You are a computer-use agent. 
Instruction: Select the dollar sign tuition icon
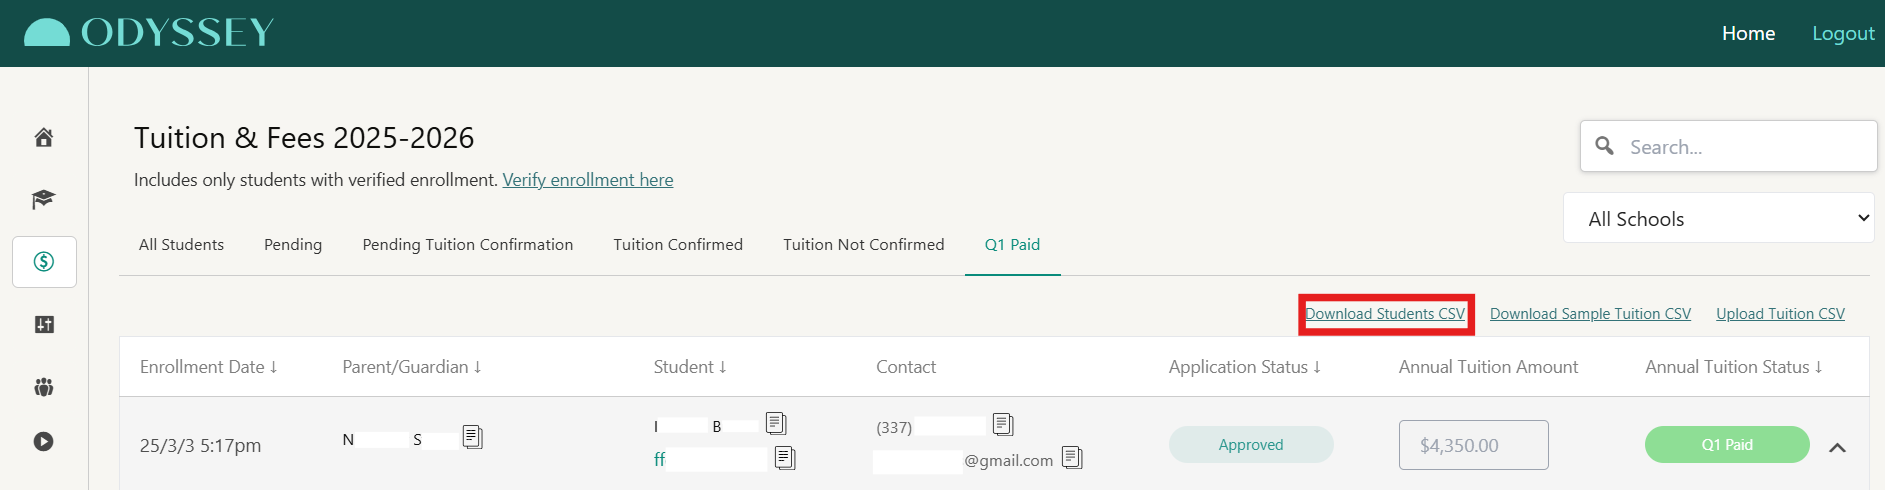click(44, 262)
